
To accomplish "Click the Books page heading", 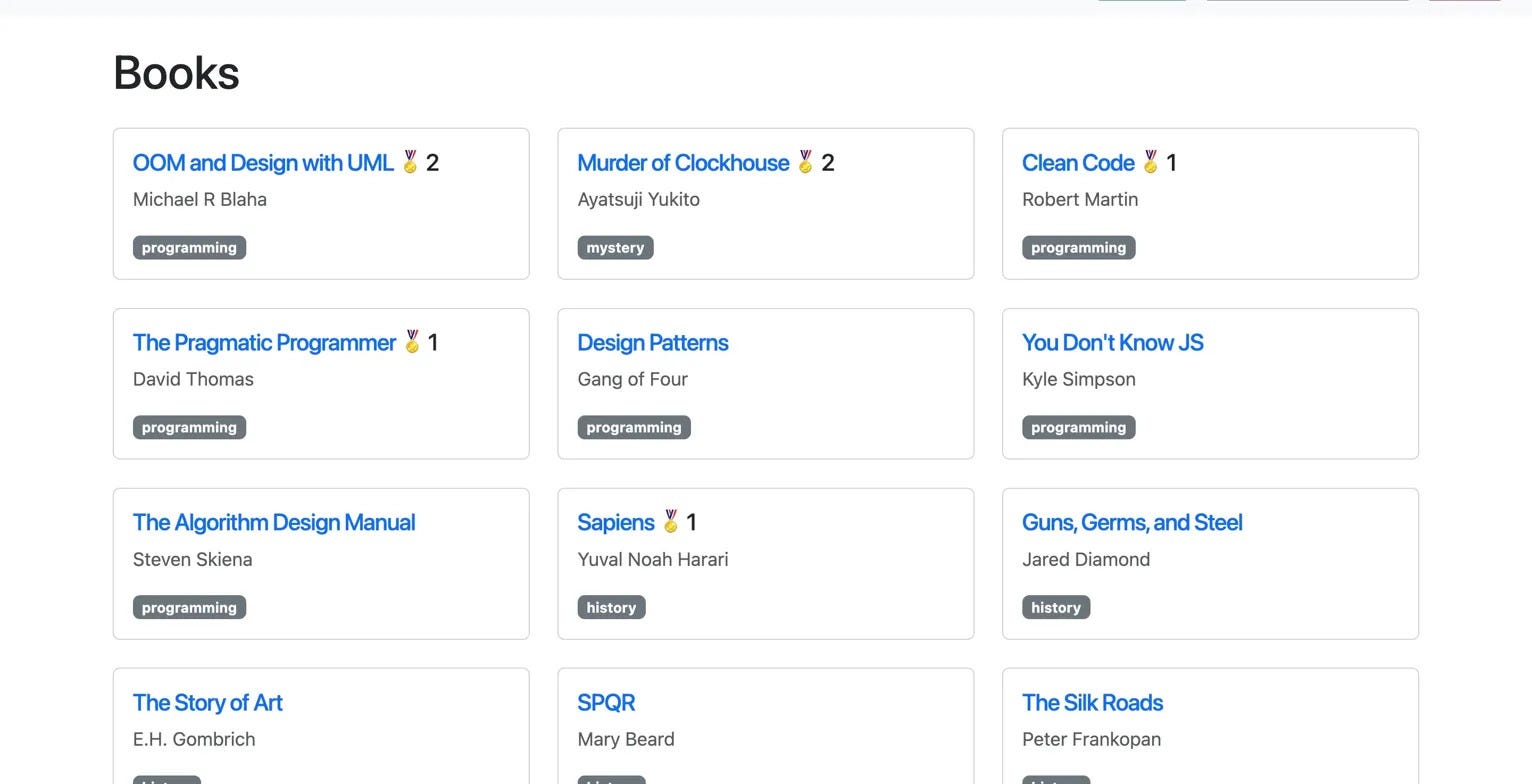I will (176, 73).
